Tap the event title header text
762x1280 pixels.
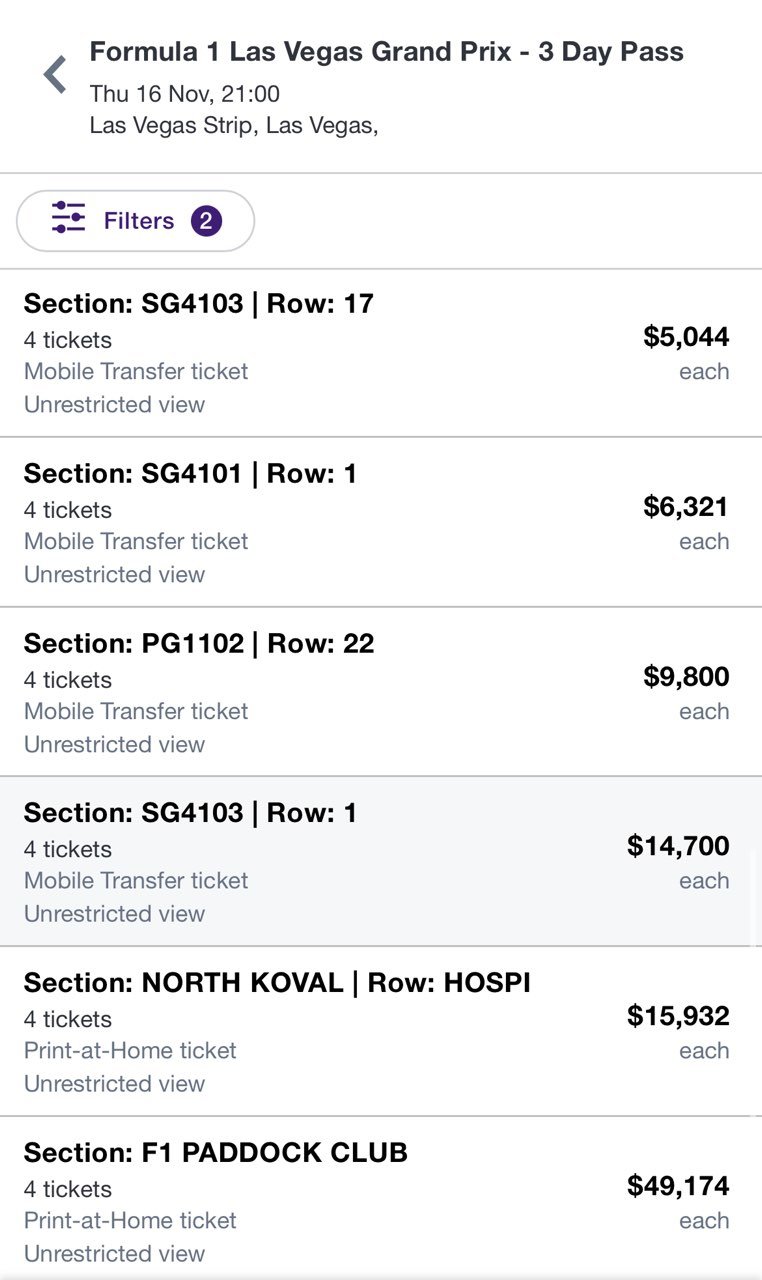click(387, 53)
